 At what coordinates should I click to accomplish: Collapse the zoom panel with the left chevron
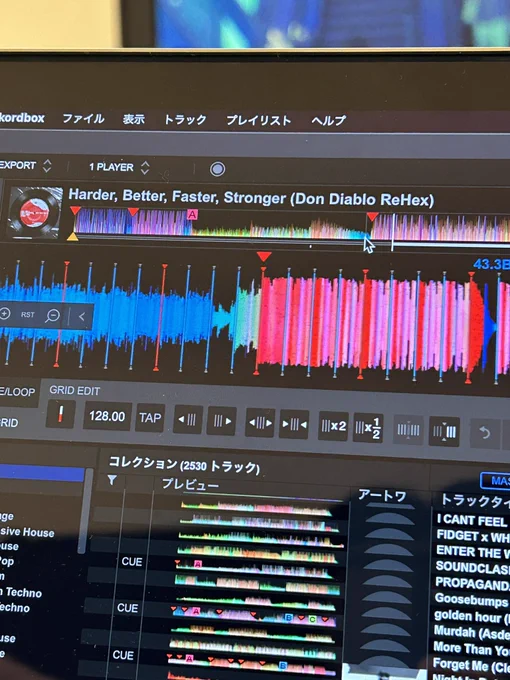click(82, 317)
